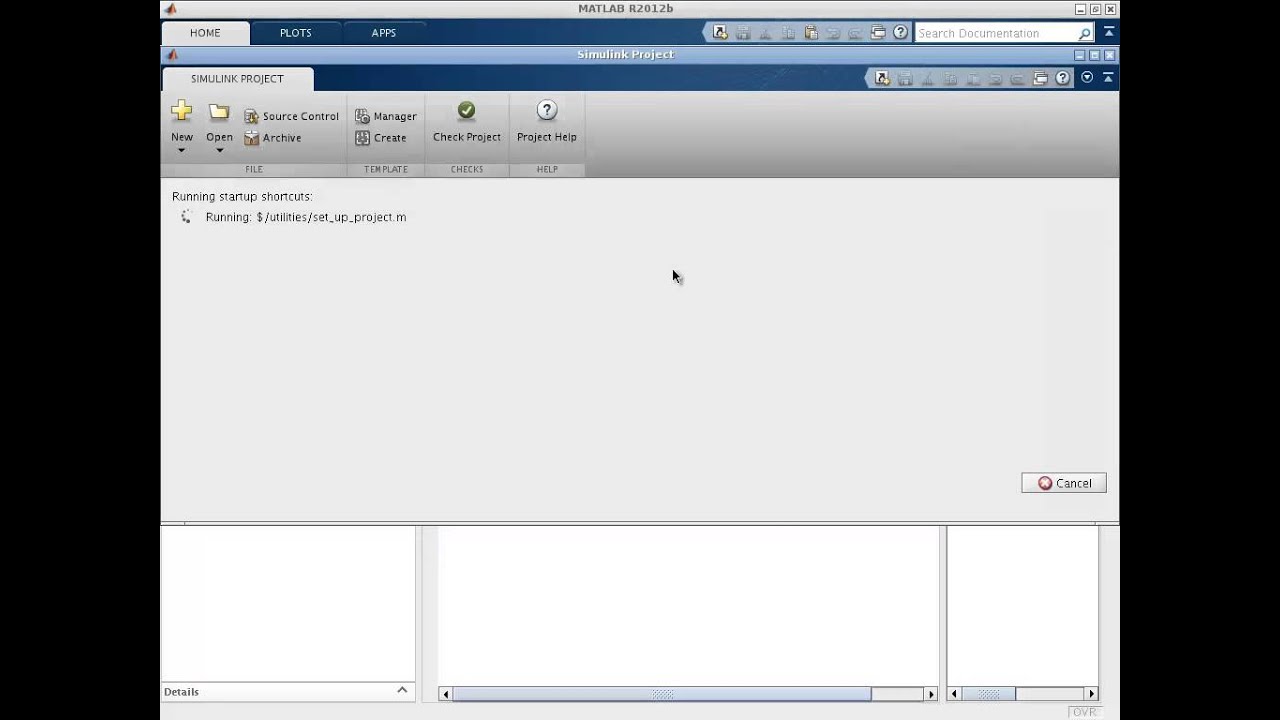Click Copy icon in MATLAB top toolbar
The height and width of the screenshot is (720, 1280).
point(788,33)
